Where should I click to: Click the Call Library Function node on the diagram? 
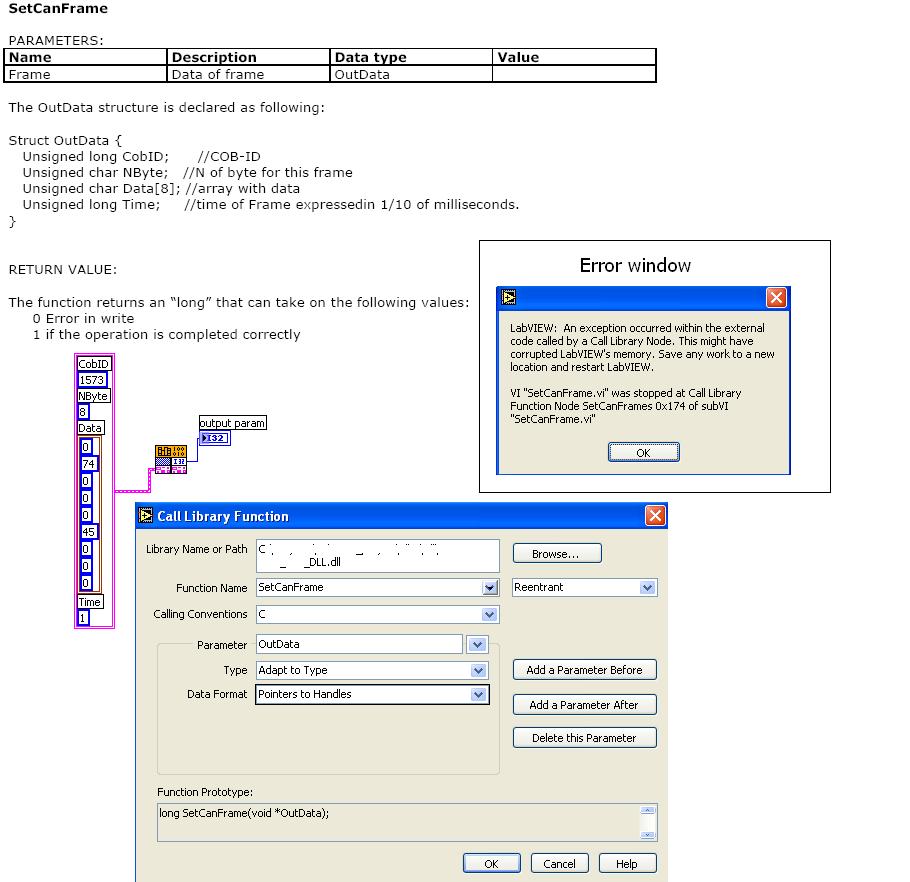pyautogui.click(x=171, y=459)
